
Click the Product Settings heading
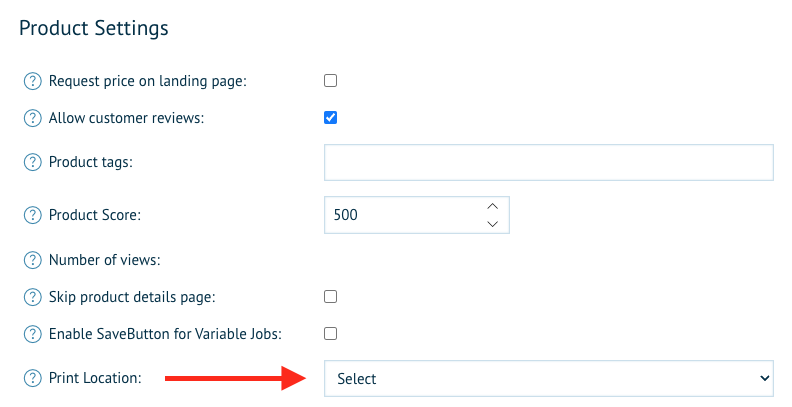94,28
